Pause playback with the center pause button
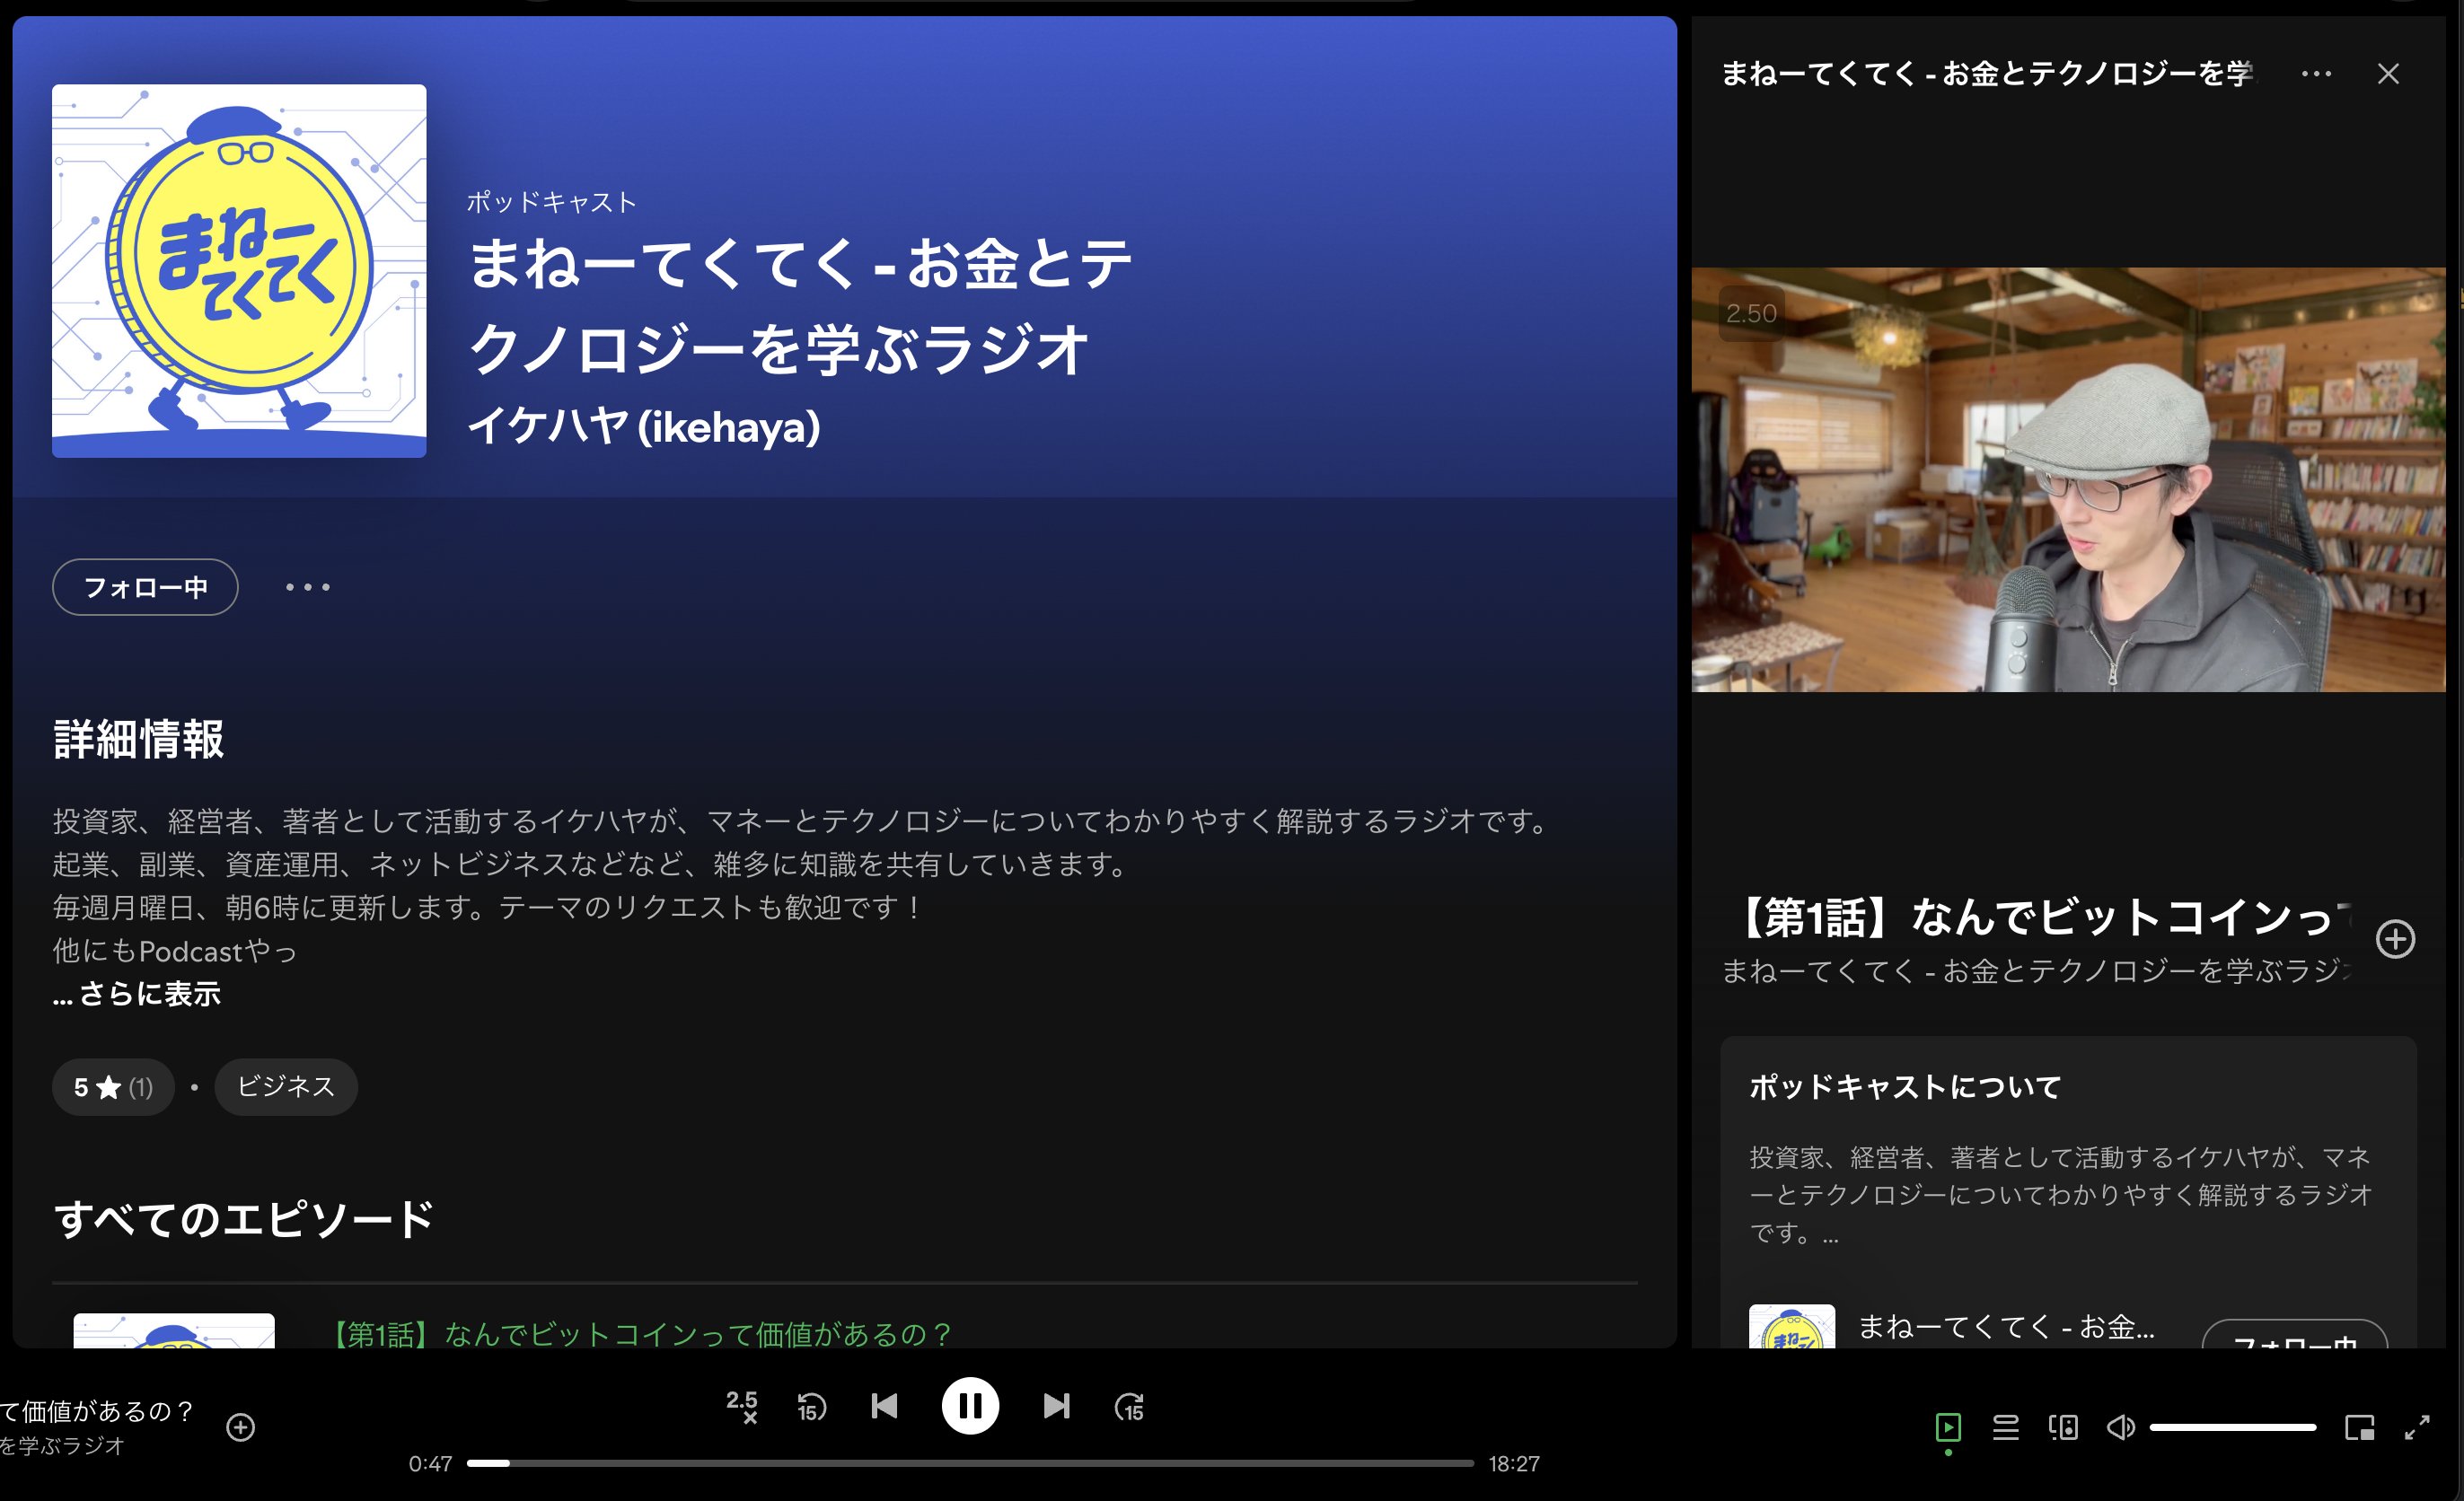The image size is (2464, 1501). pyautogui.click(x=969, y=1406)
